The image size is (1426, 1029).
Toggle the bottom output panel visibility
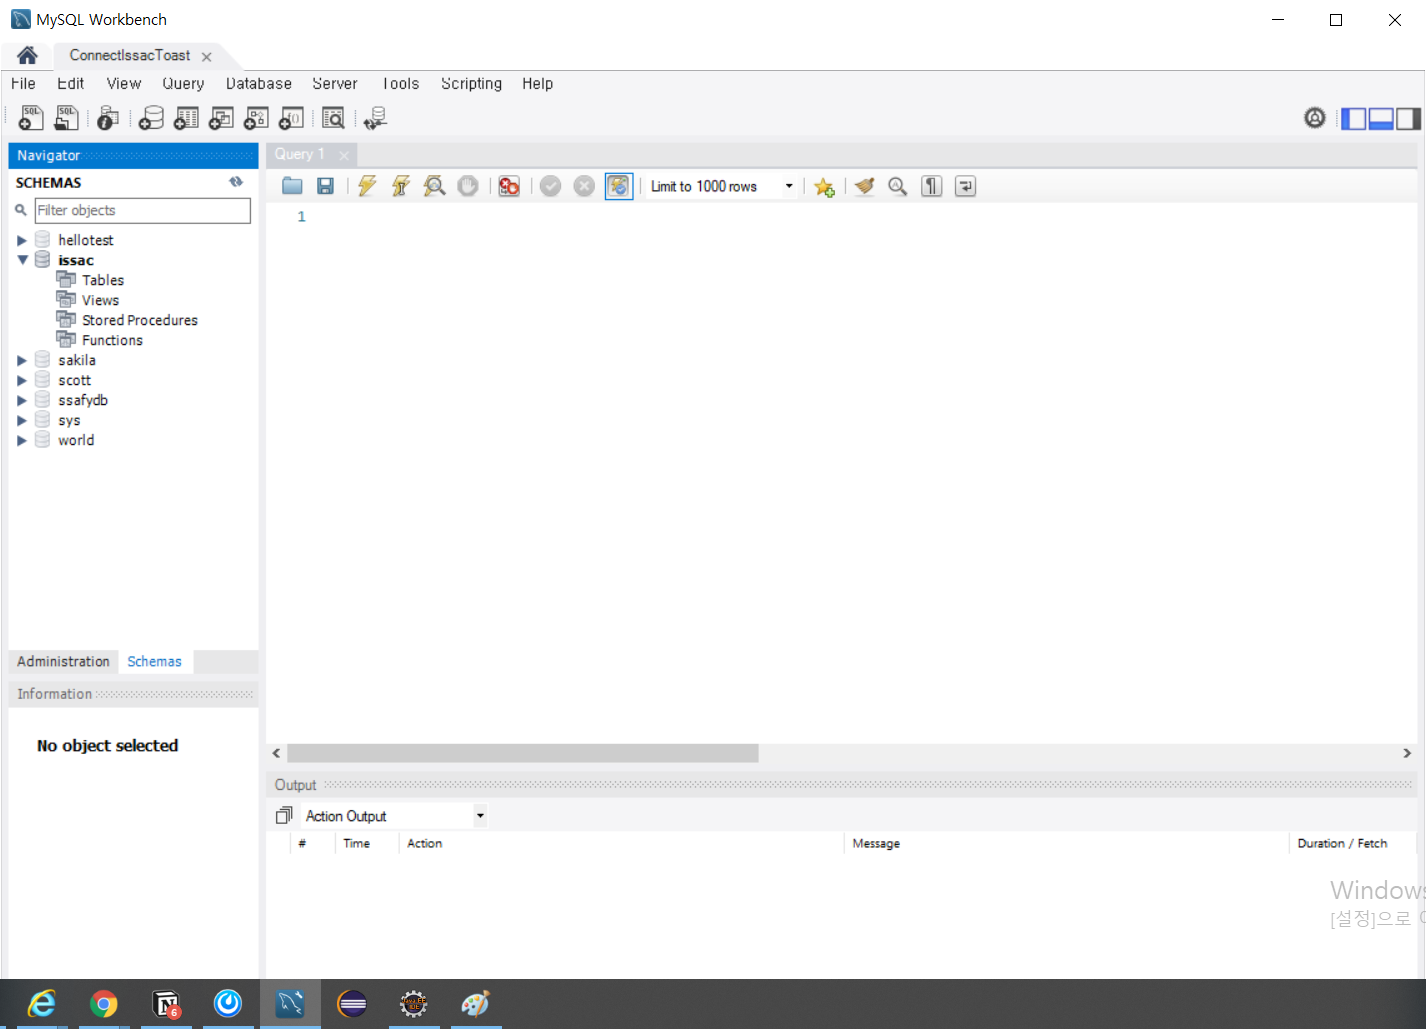click(1381, 119)
